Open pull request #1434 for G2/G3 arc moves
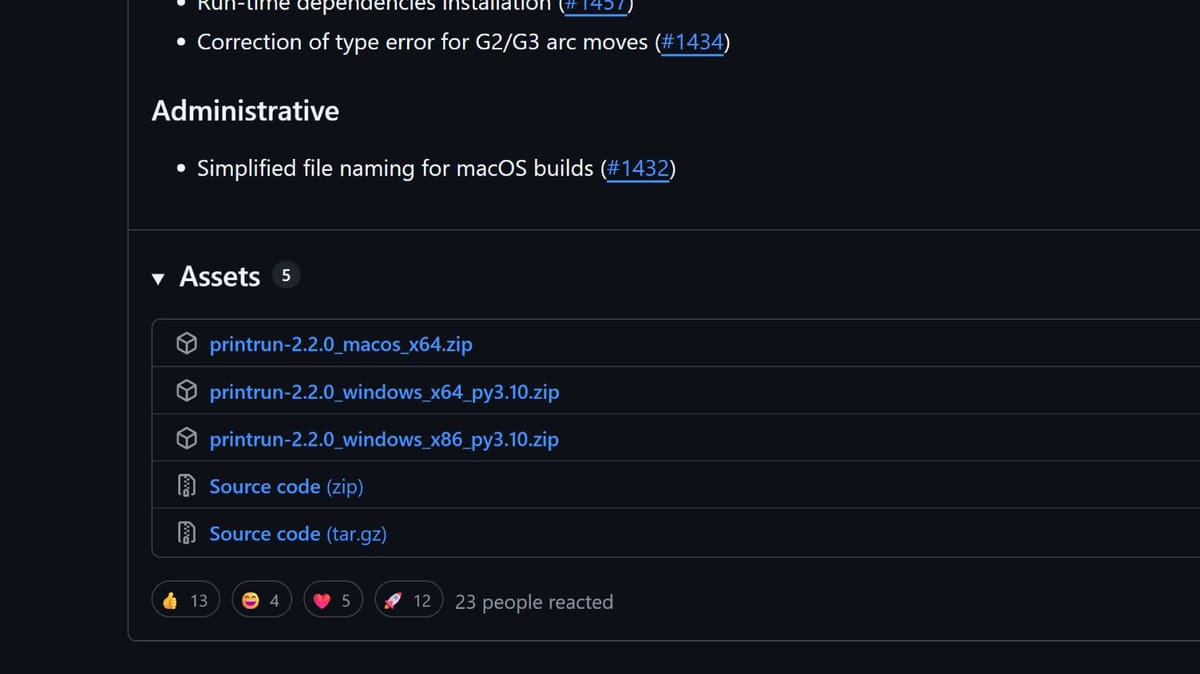 click(x=692, y=42)
